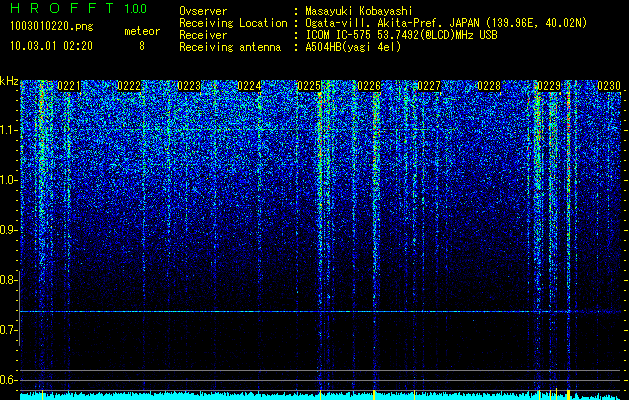Click the kHz axis unit label
The height and width of the screenshot is (400, 629).
(9, 81)
